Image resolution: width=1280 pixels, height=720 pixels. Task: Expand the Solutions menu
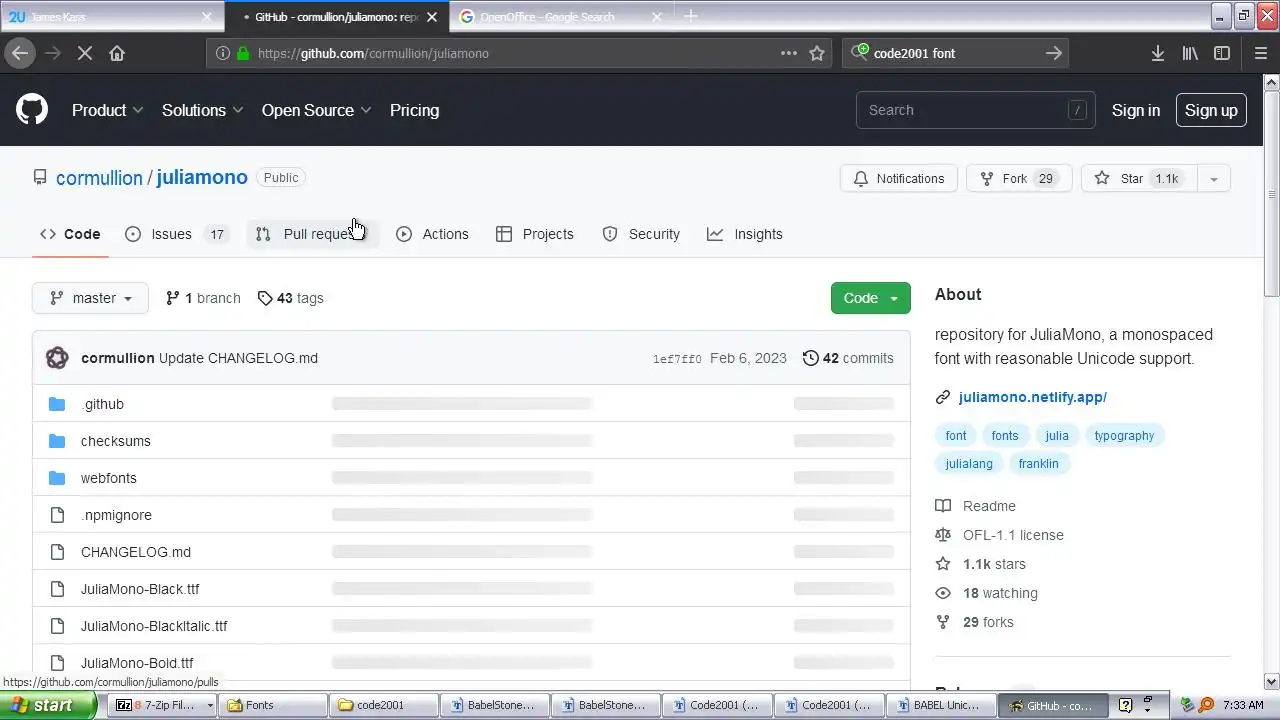point(203,110)
